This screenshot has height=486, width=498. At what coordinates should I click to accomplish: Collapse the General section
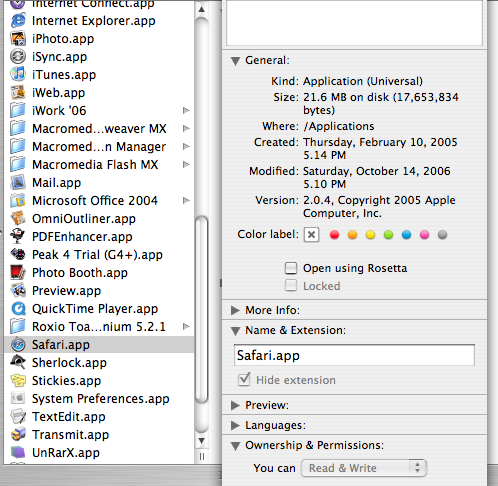(235, 61)
